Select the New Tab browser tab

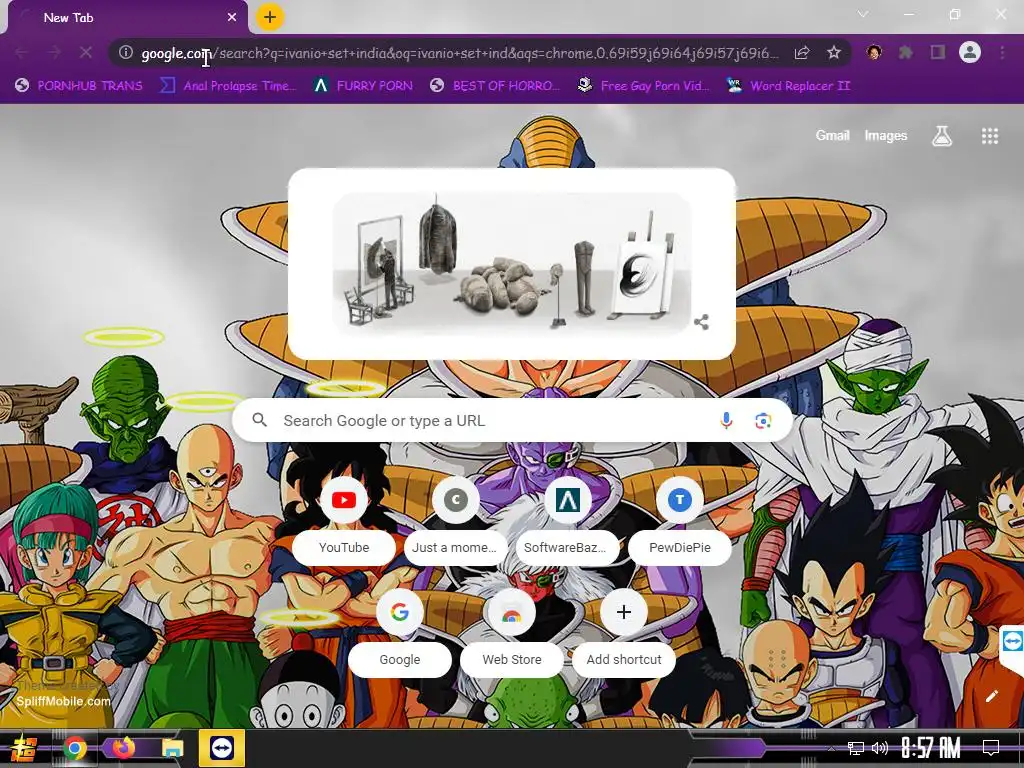(x=127, y=18)
